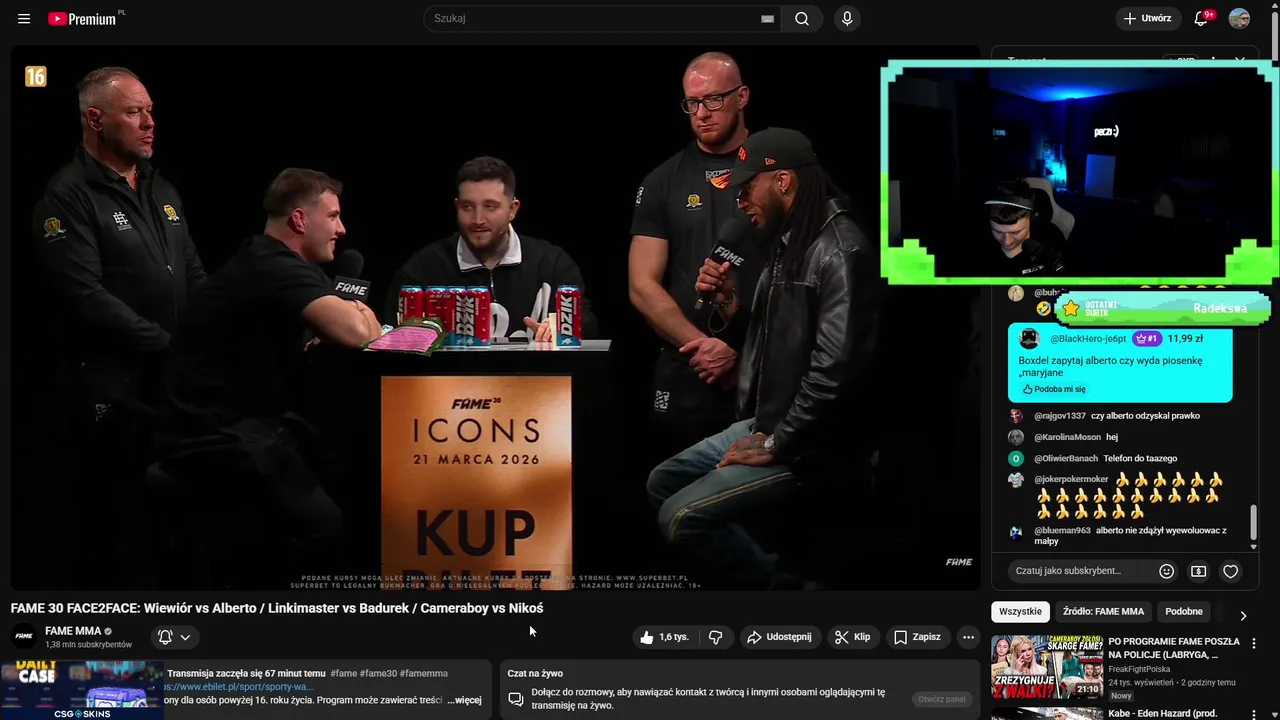Screen dimensions: 1280x720
Task: Click chat username @KarolinaMoson
Action: click(1067, 437)
